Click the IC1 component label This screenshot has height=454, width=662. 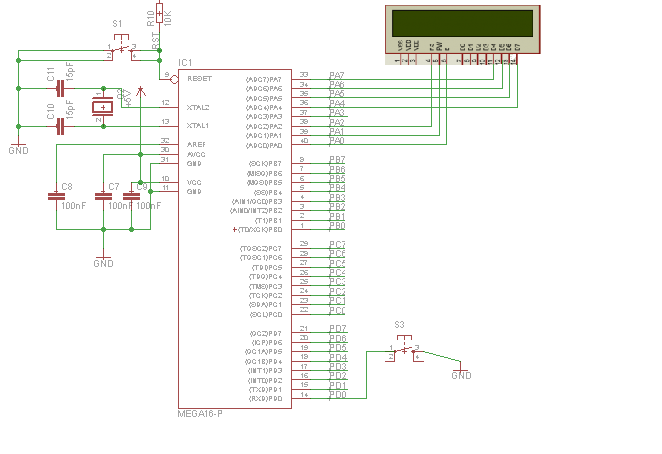[185, 63]
